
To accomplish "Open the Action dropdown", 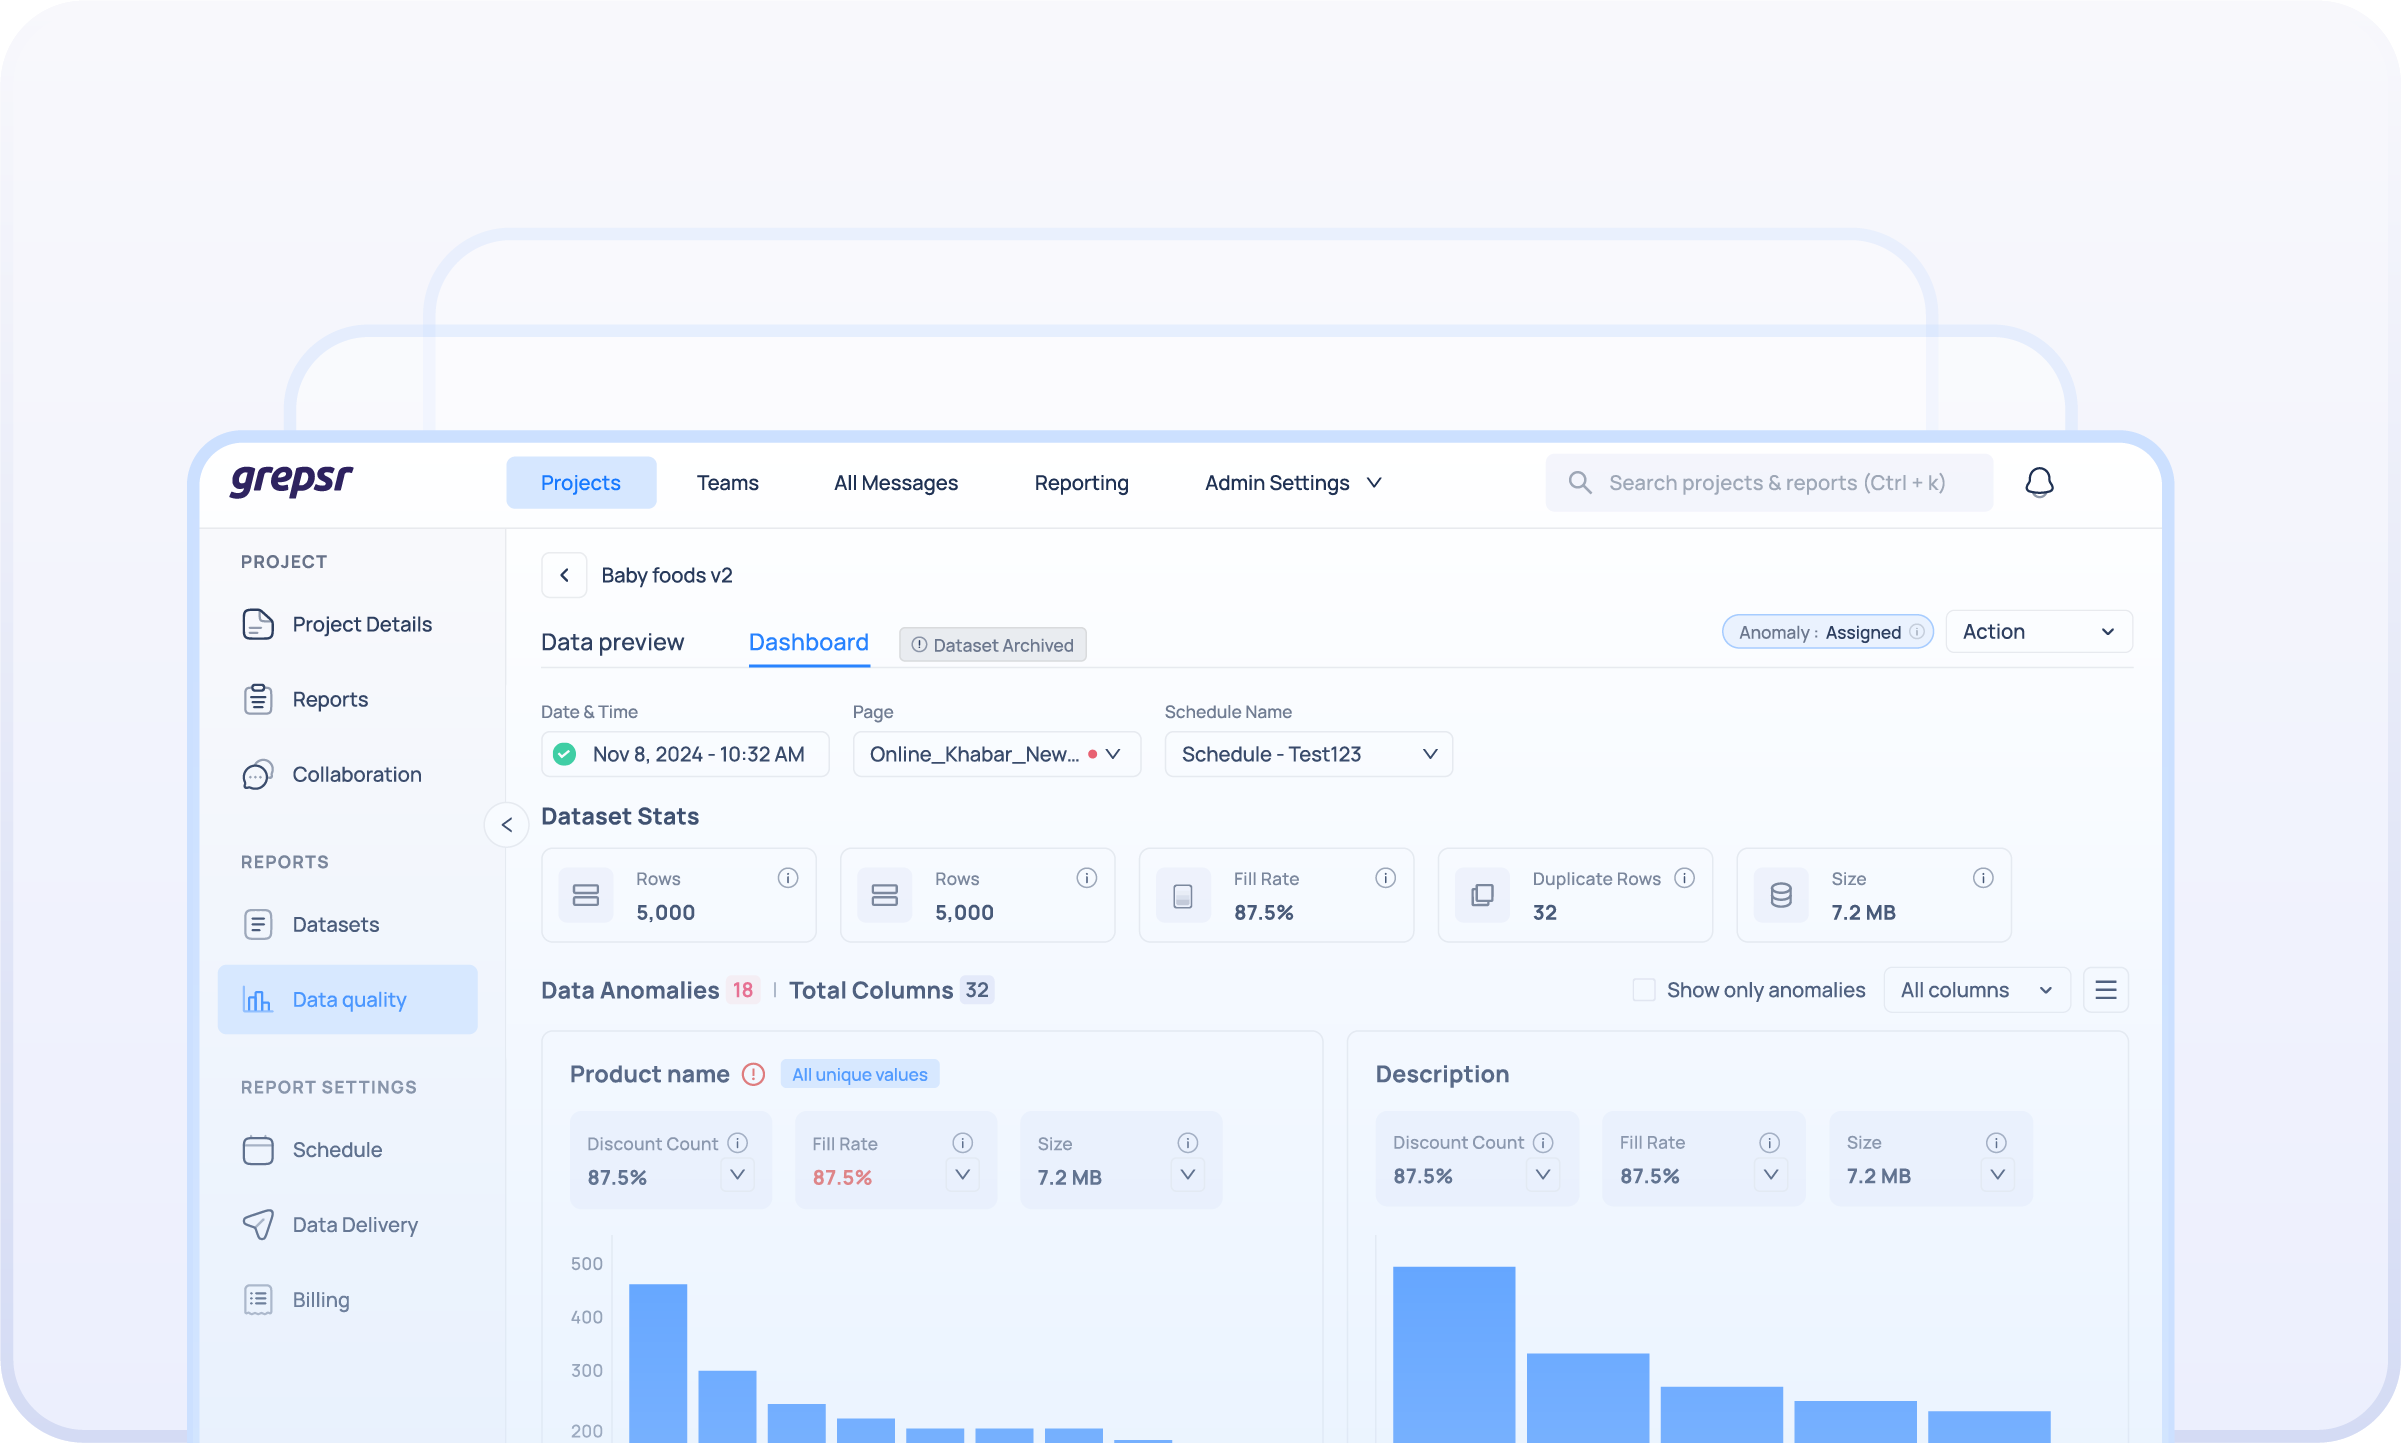I will 2038,632.
